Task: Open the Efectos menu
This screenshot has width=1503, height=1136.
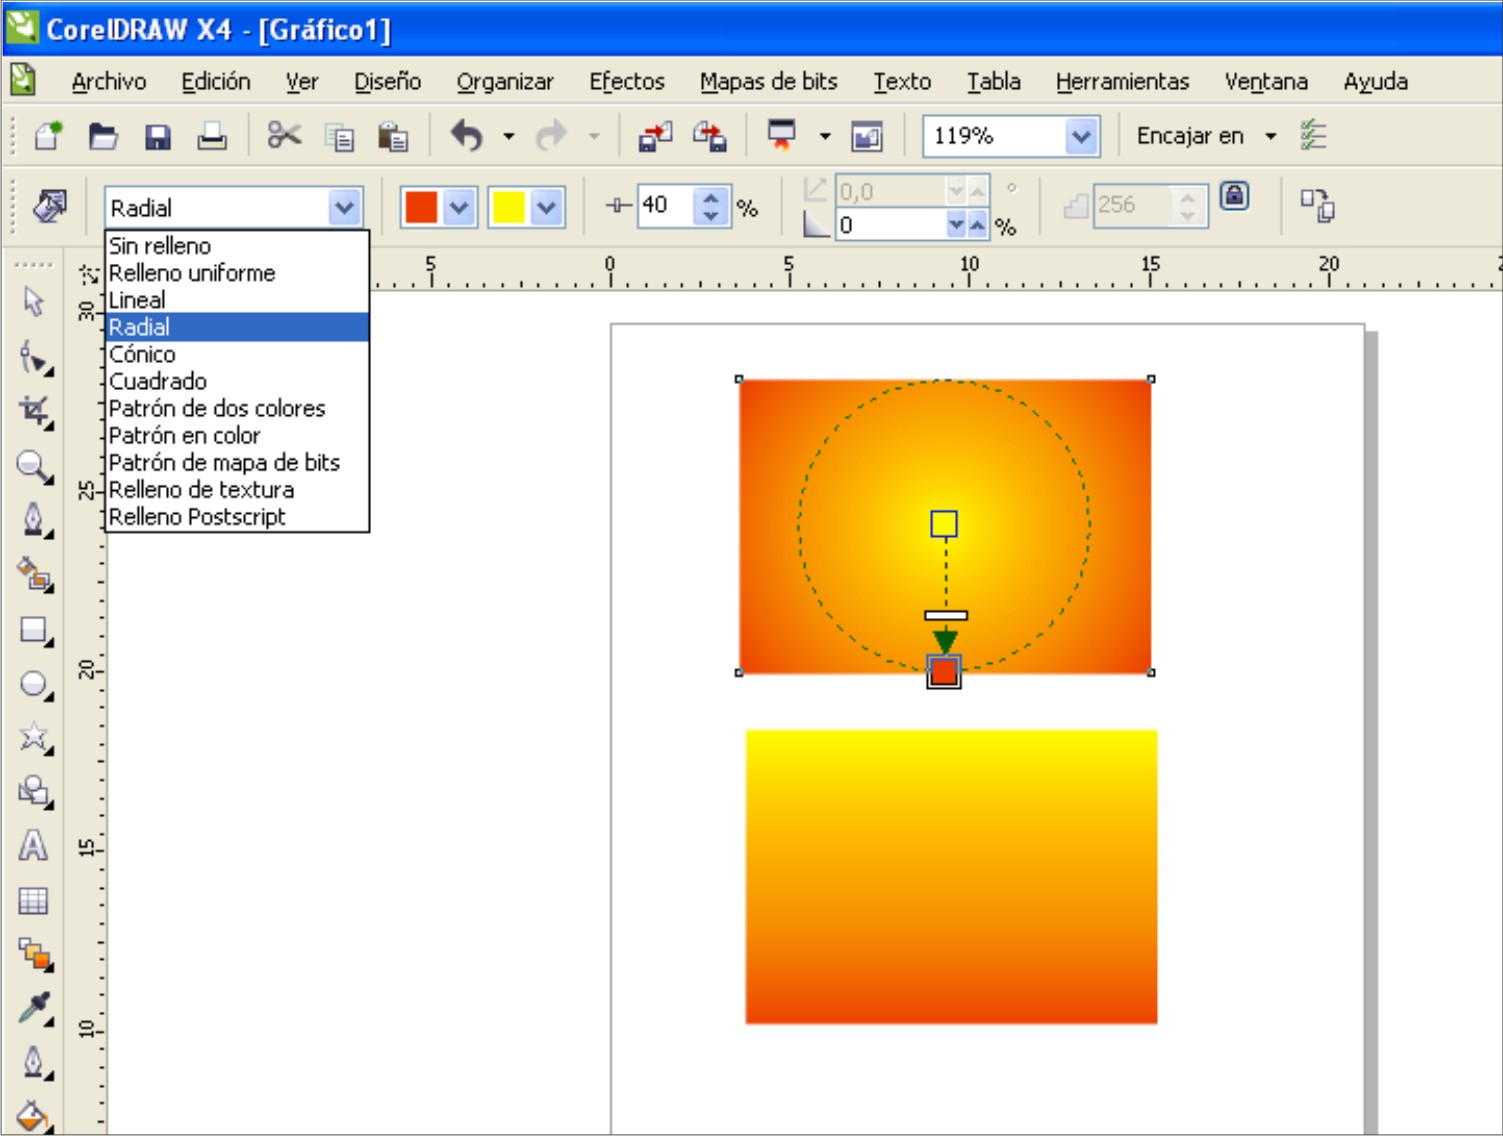Action: 626,81
